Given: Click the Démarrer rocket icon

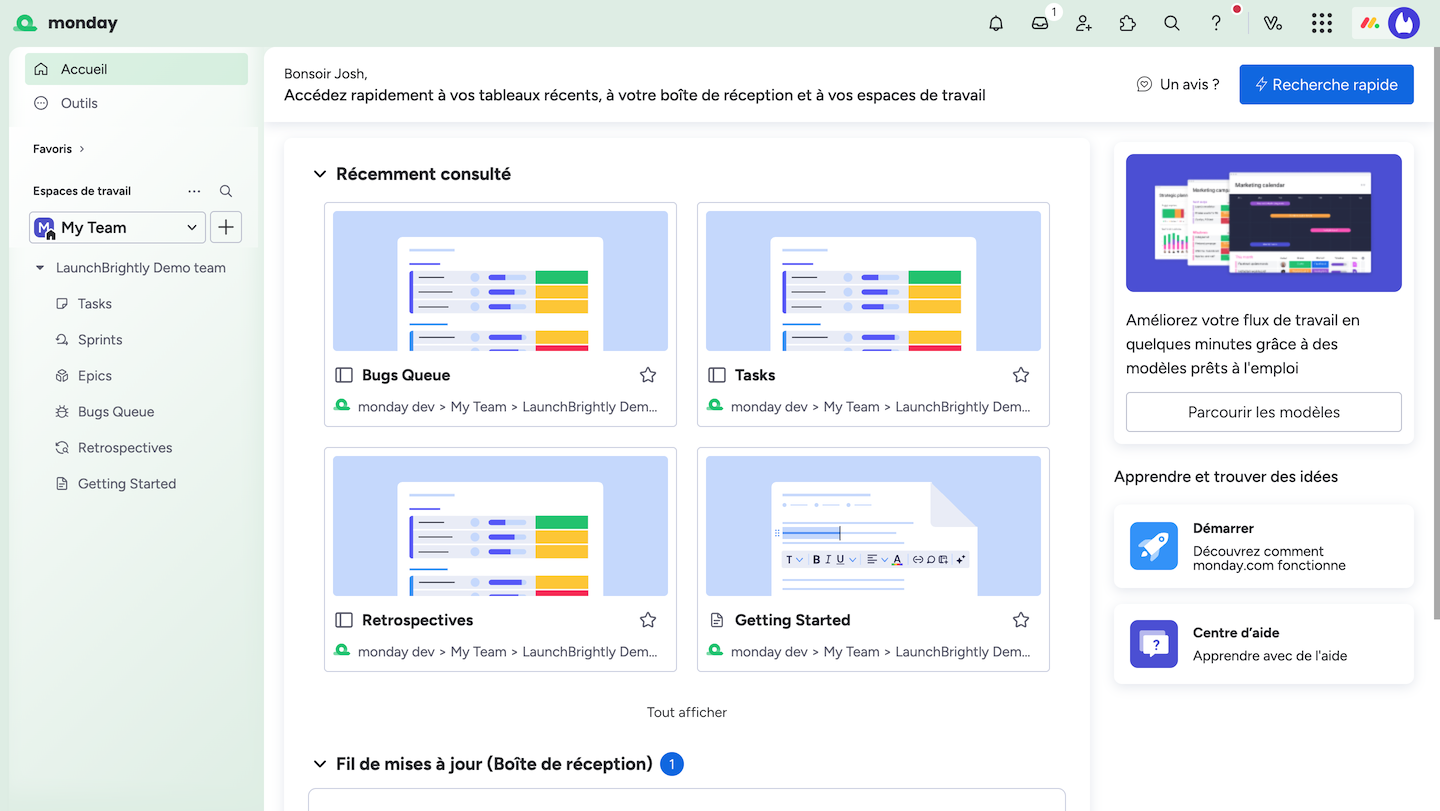Looking at the screenshot, I should (x=1154, y=546).
